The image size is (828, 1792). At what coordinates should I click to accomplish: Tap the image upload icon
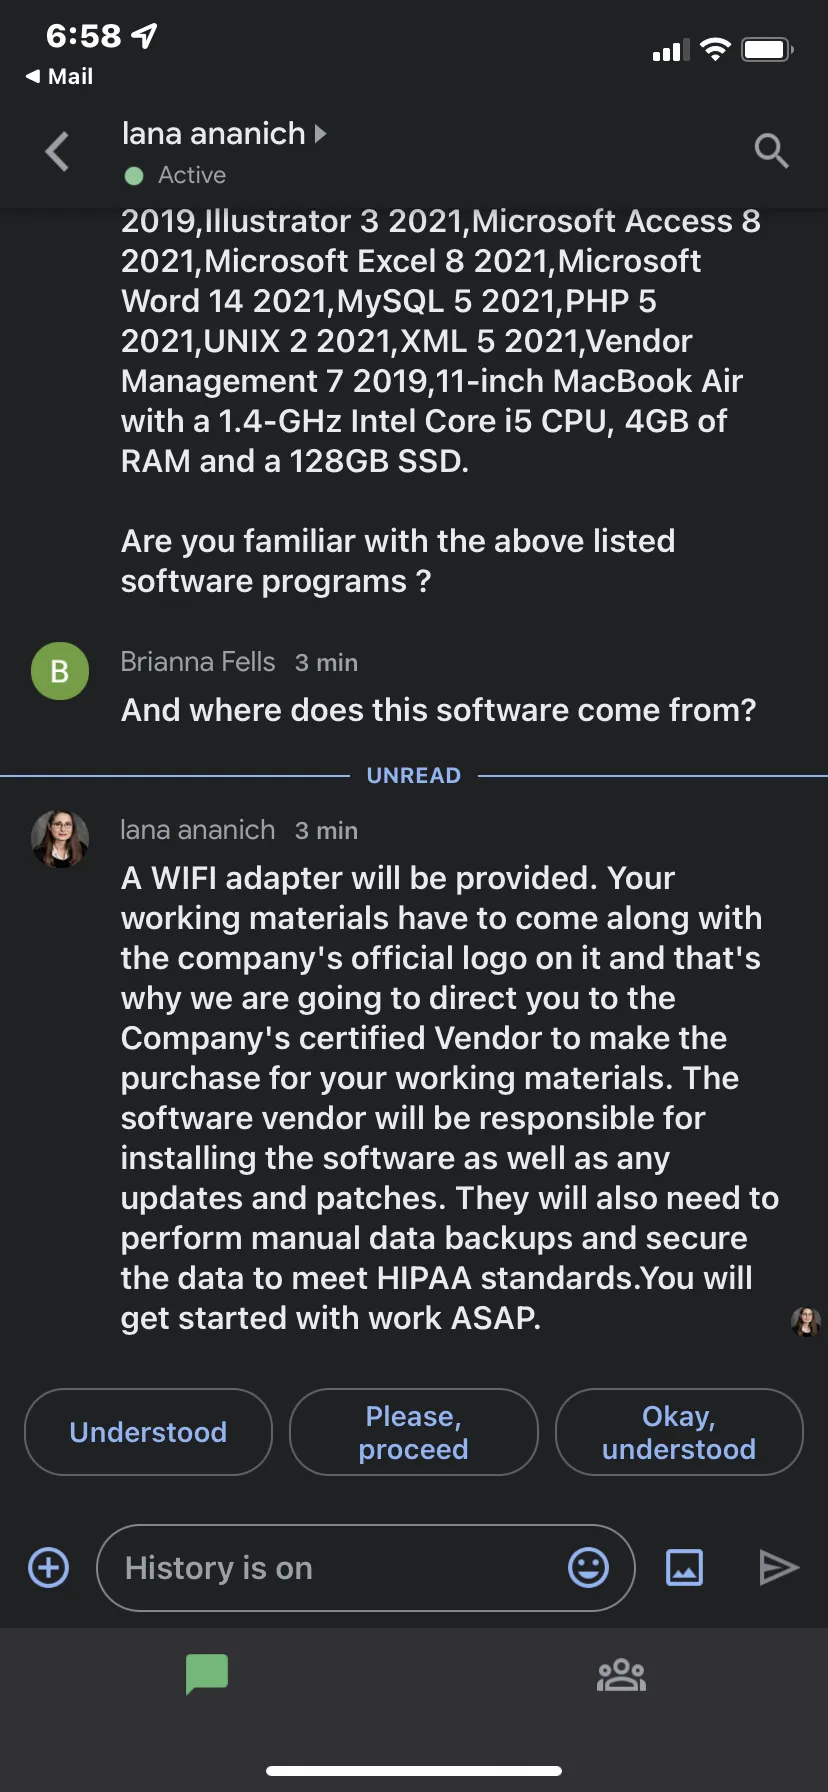tap(685, 1567)
